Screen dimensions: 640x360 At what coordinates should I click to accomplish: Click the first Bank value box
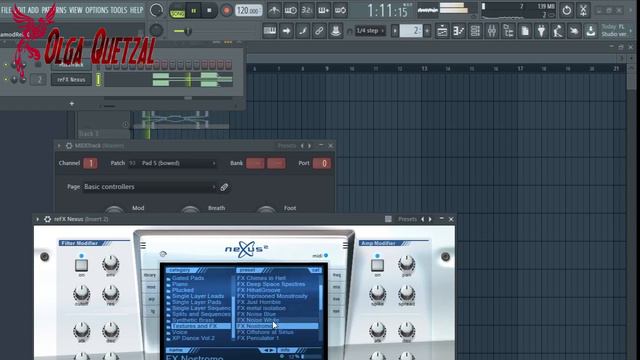(255, 163)
